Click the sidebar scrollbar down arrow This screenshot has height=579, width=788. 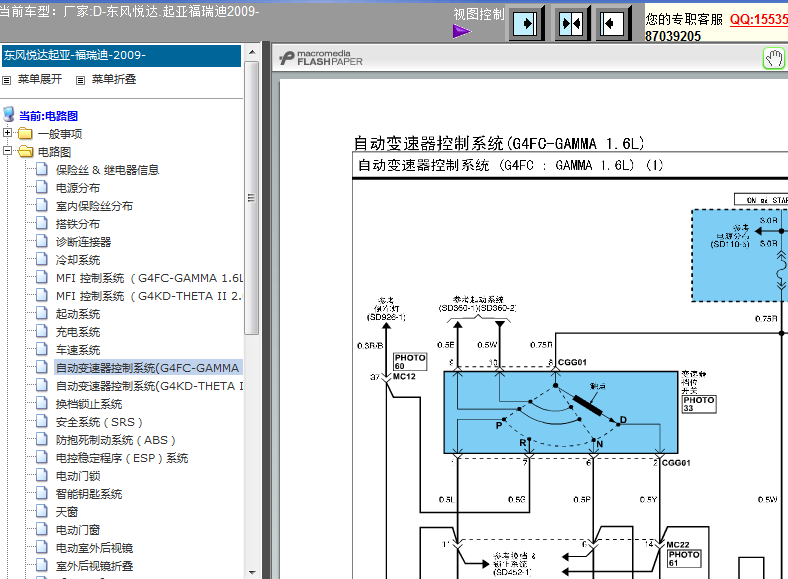point(252,572)
